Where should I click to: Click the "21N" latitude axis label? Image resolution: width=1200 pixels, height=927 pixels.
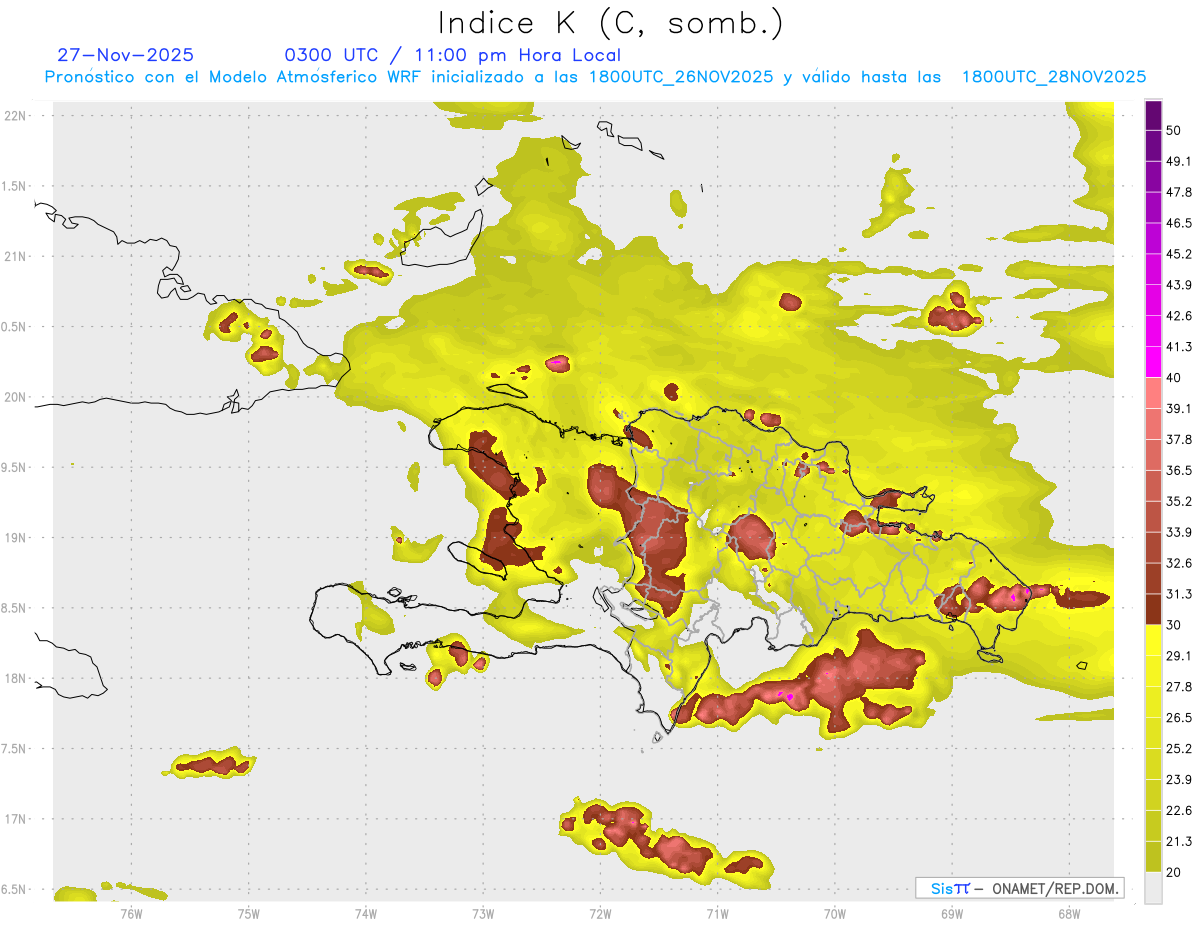[x=14, y=257]
